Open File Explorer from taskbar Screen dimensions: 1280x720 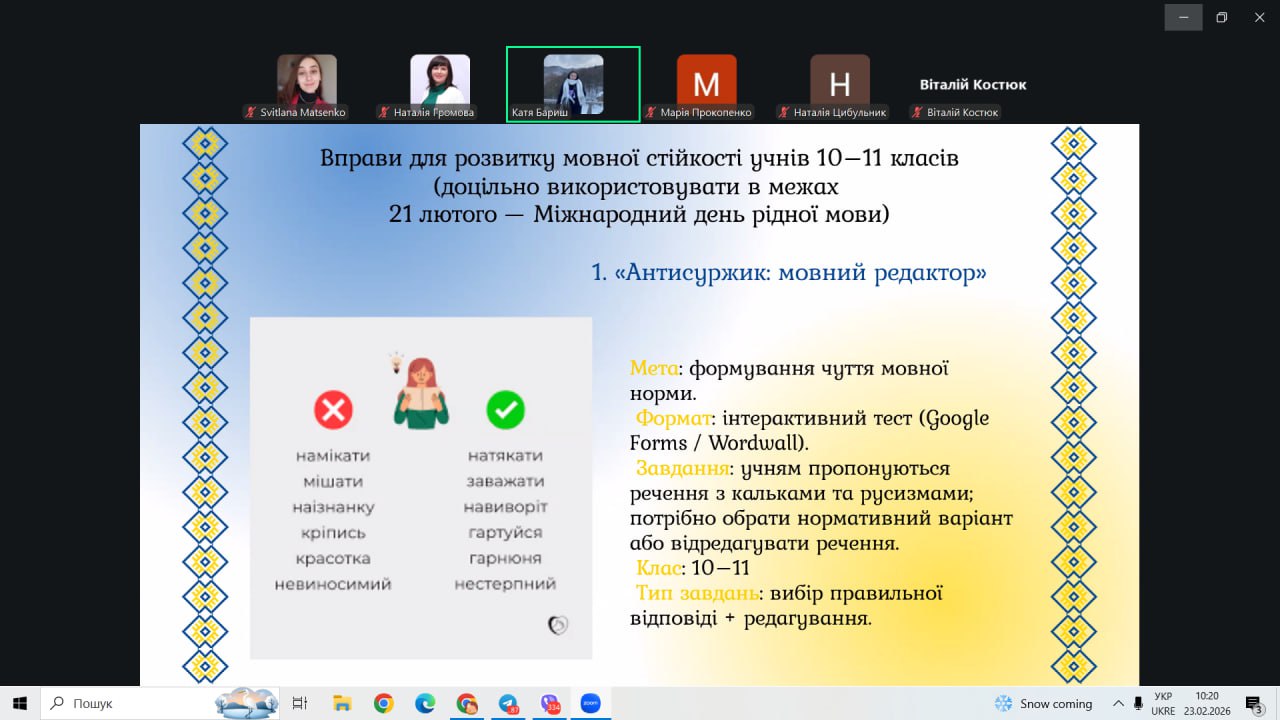tap(342, 703)
